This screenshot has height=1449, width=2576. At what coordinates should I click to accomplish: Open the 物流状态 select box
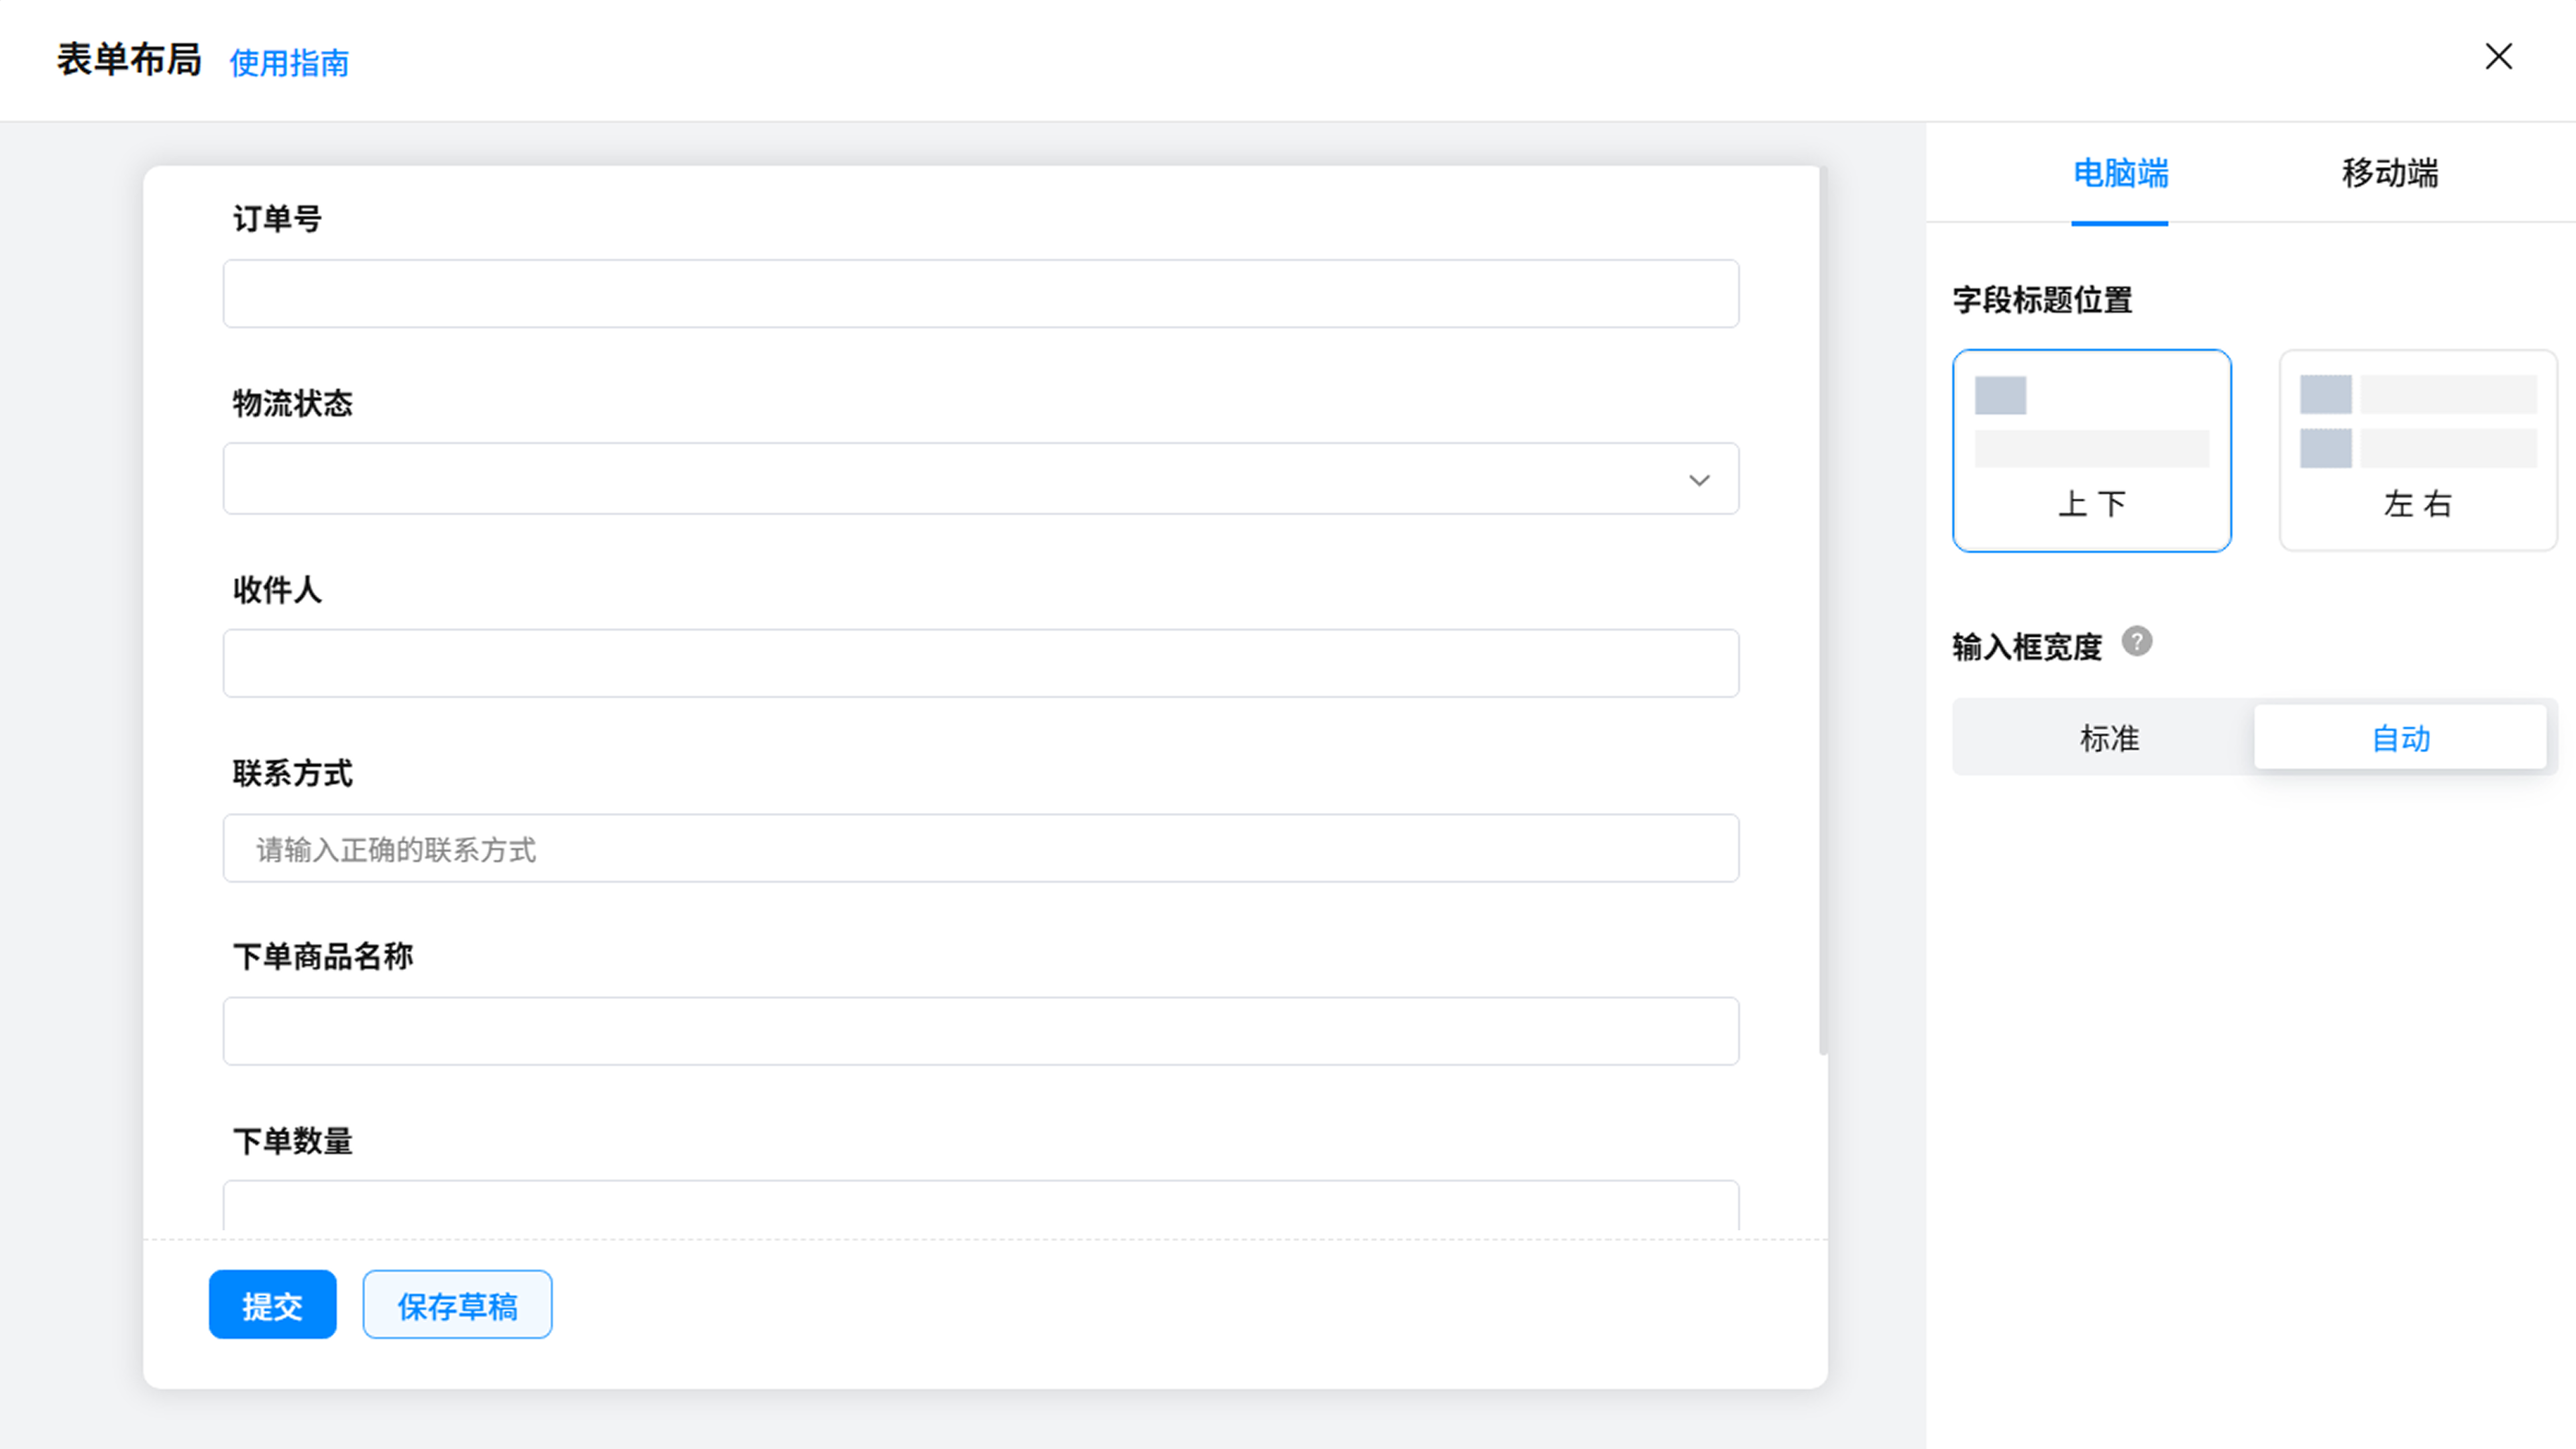981,479
